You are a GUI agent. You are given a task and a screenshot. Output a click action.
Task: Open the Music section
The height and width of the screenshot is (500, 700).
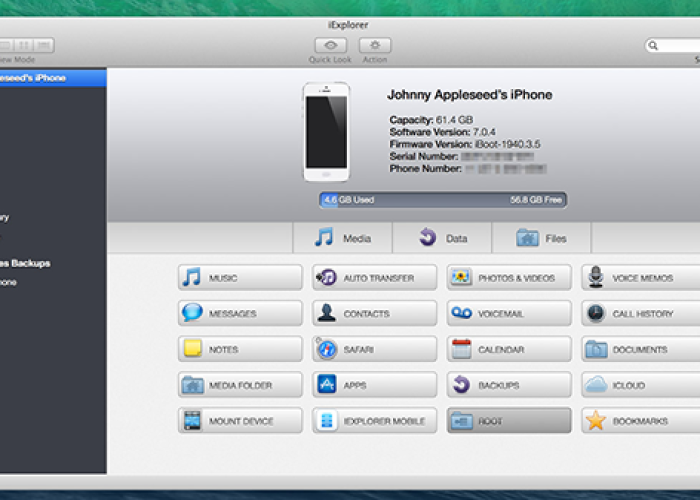point(240,278)
